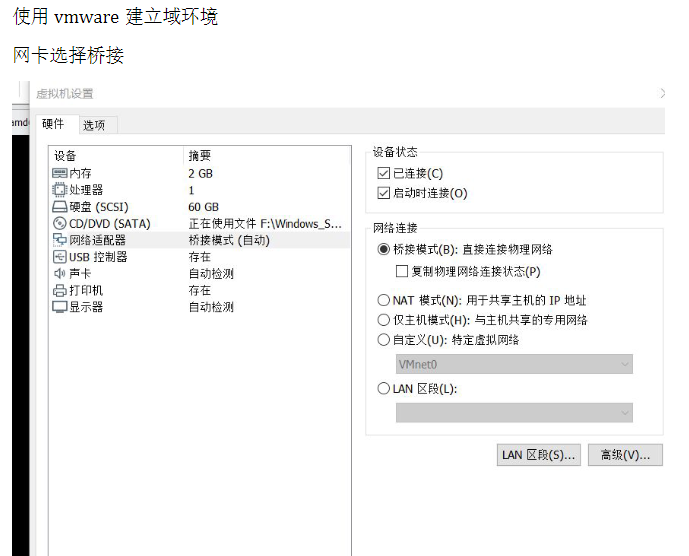Open the VMnet0 custom network dropdown

point(514,365)
